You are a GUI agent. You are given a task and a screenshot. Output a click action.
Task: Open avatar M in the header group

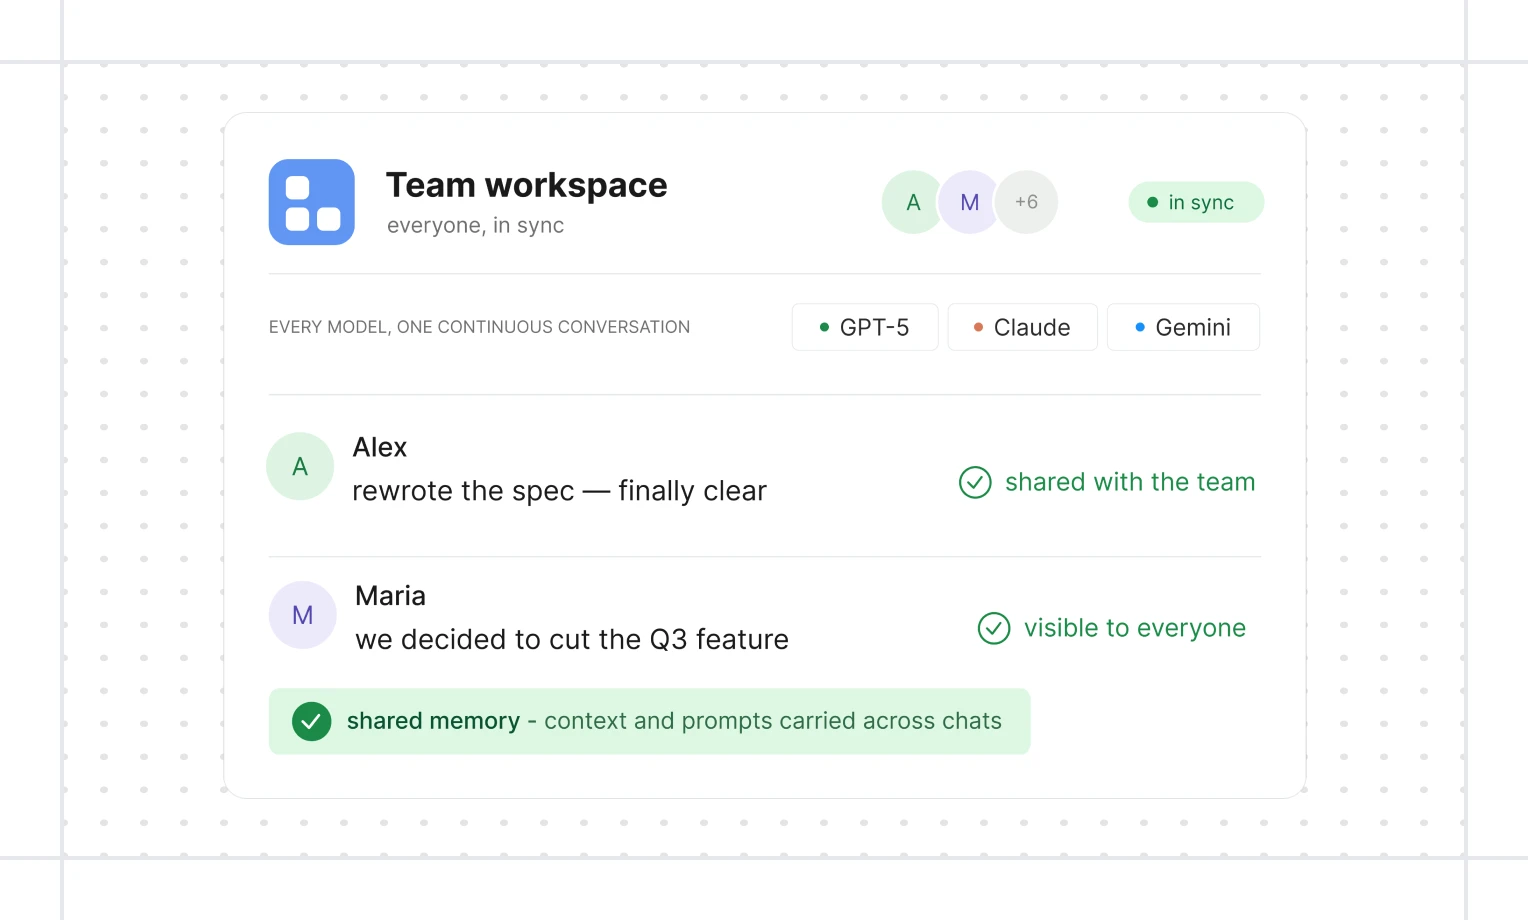coord(969,202)
